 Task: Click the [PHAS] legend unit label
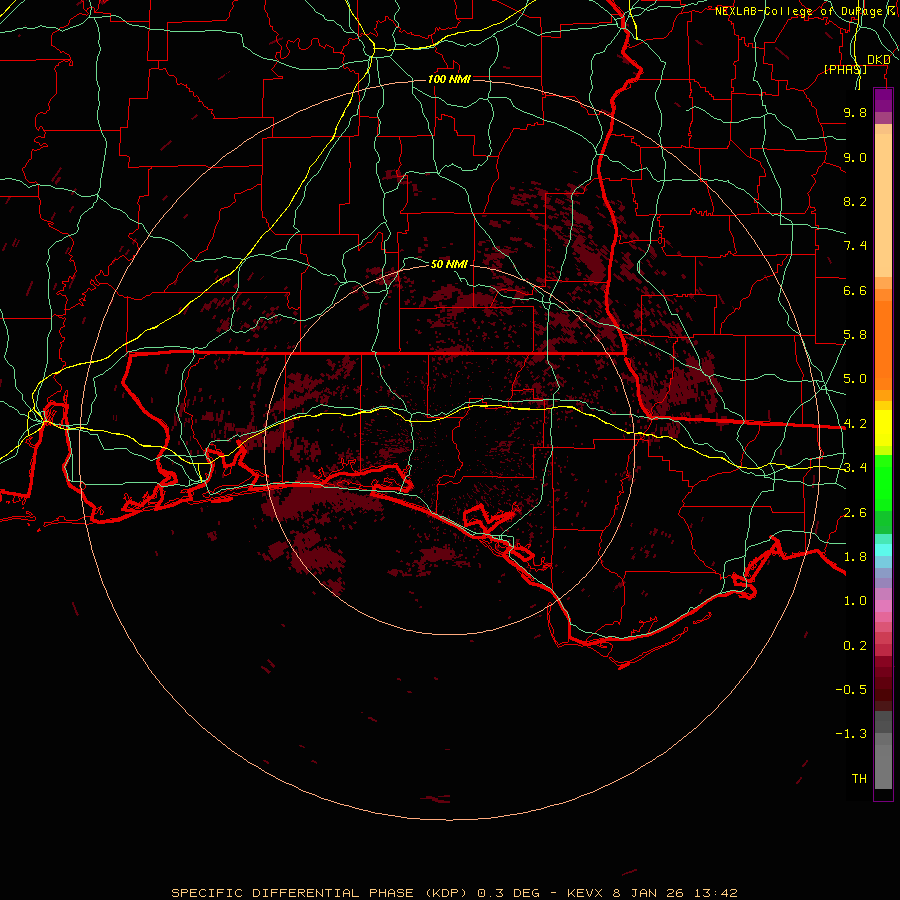[845, 69]
